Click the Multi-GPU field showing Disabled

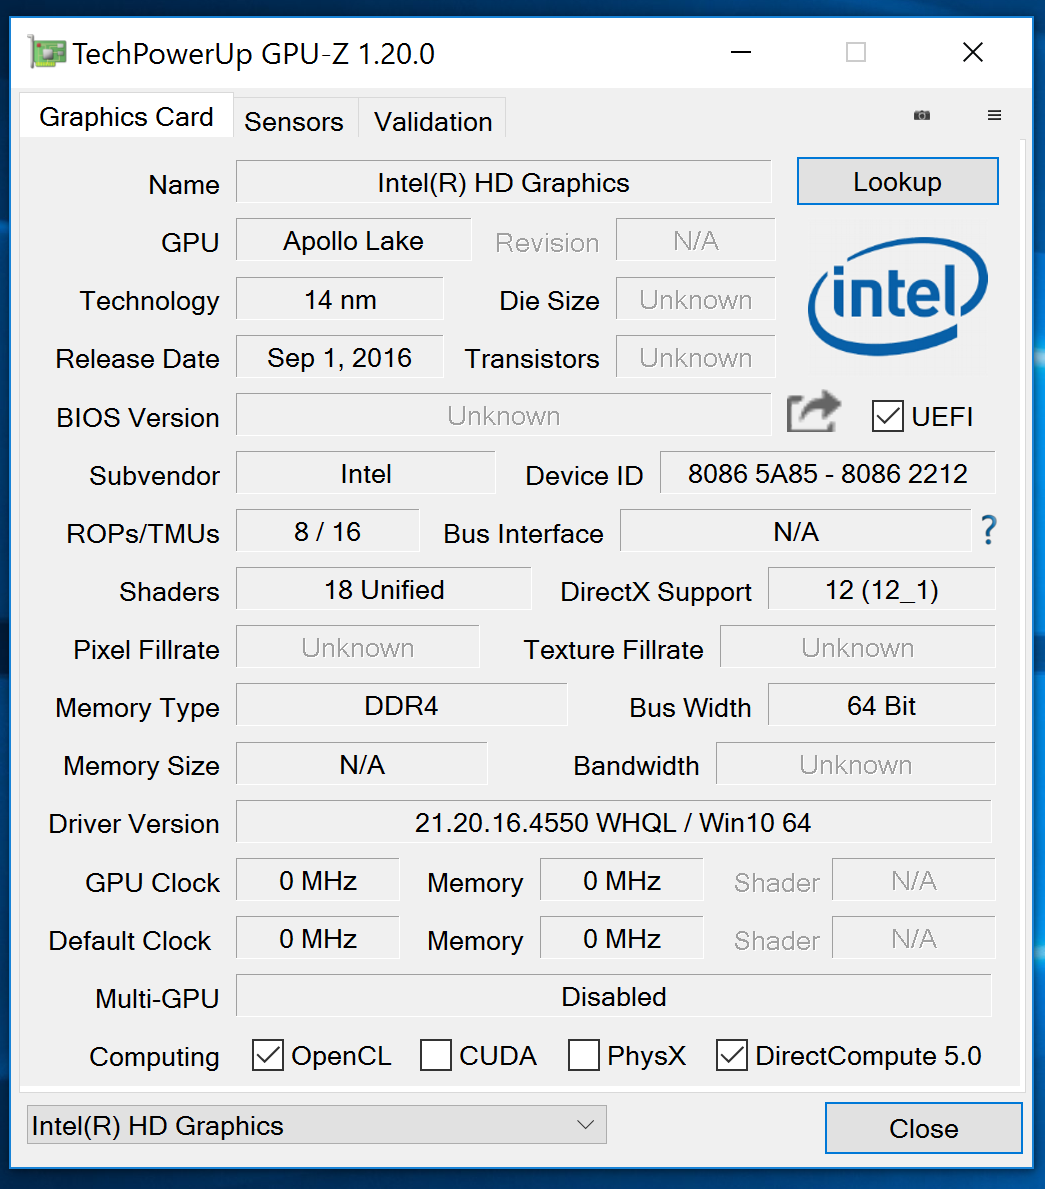pyautogui.click(x=614, y=996)
